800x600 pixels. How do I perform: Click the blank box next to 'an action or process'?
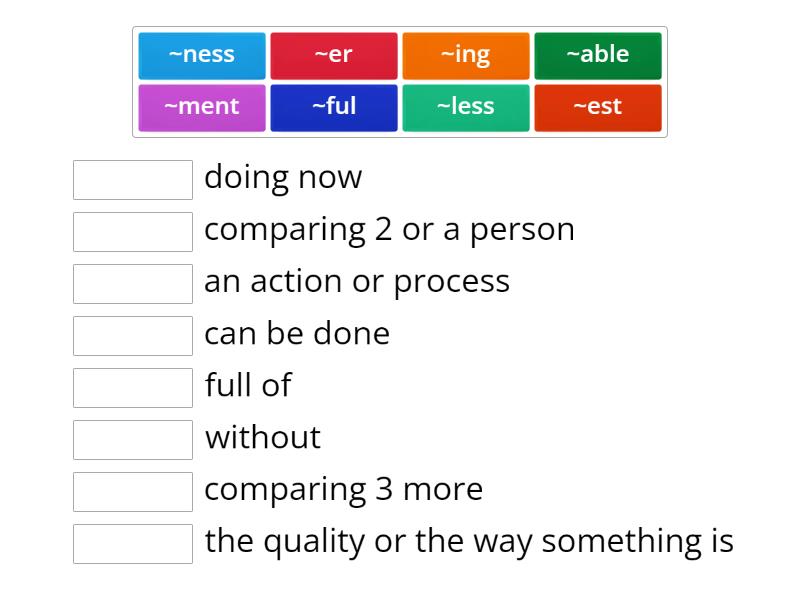coord(133,284)
